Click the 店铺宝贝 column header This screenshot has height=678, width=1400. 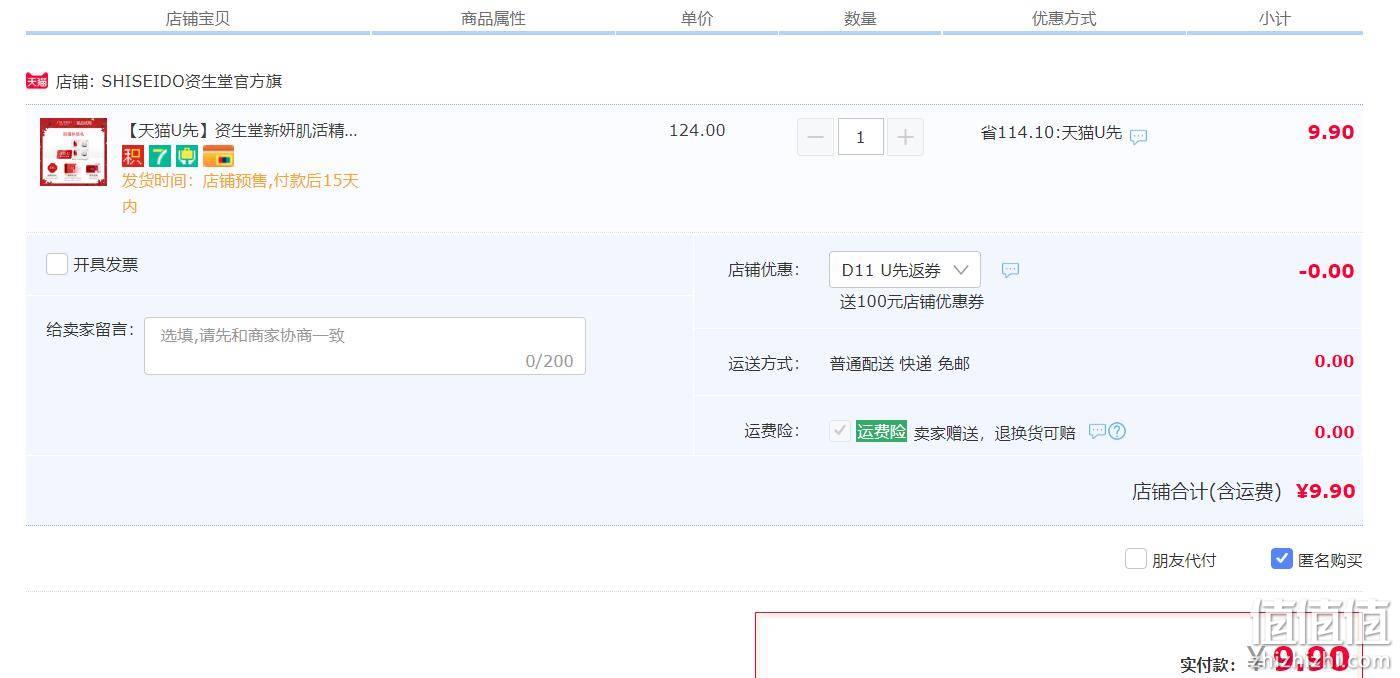pos(198,18)
